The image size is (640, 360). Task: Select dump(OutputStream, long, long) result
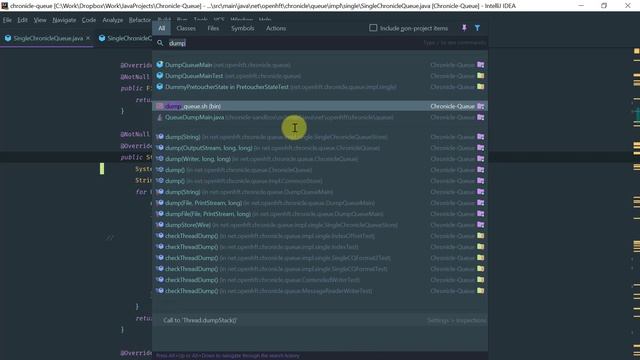point(320,148)
